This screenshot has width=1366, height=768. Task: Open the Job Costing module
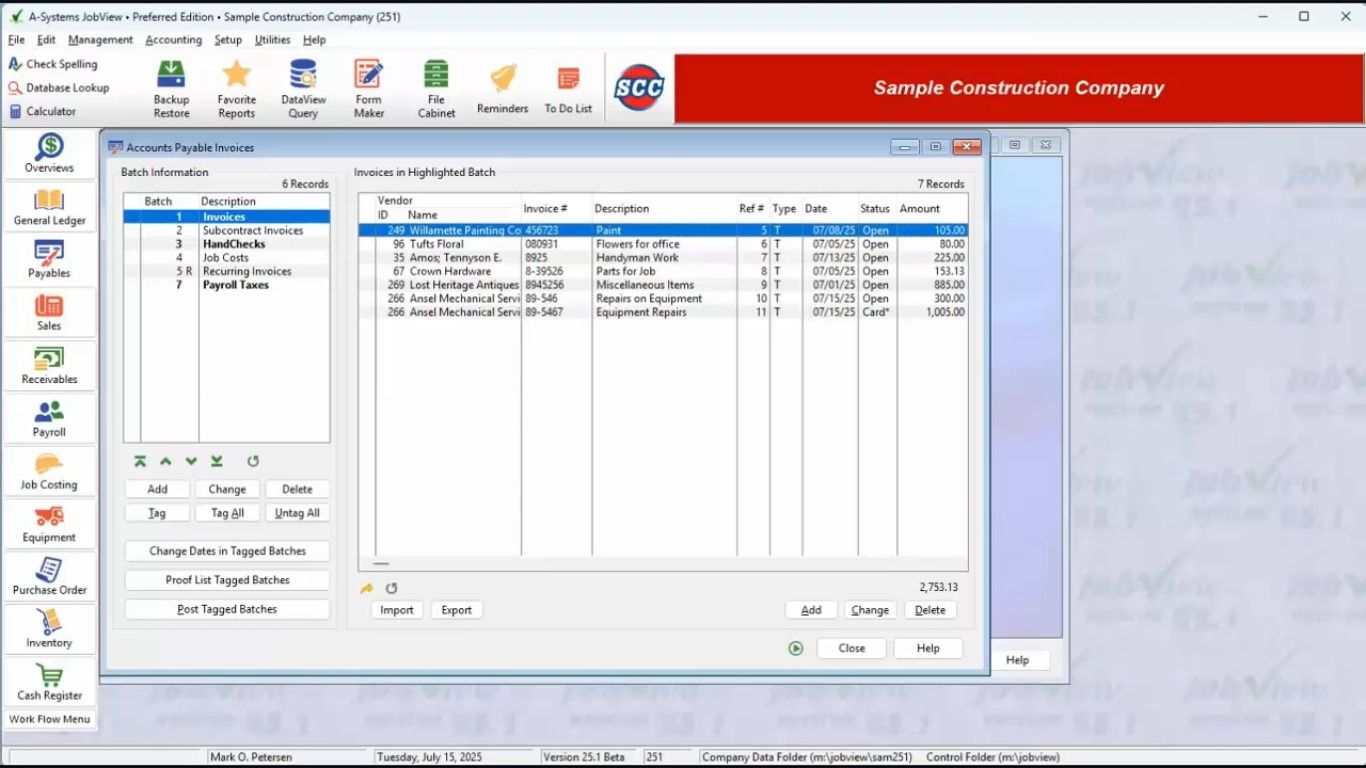(x=49, y=471)
